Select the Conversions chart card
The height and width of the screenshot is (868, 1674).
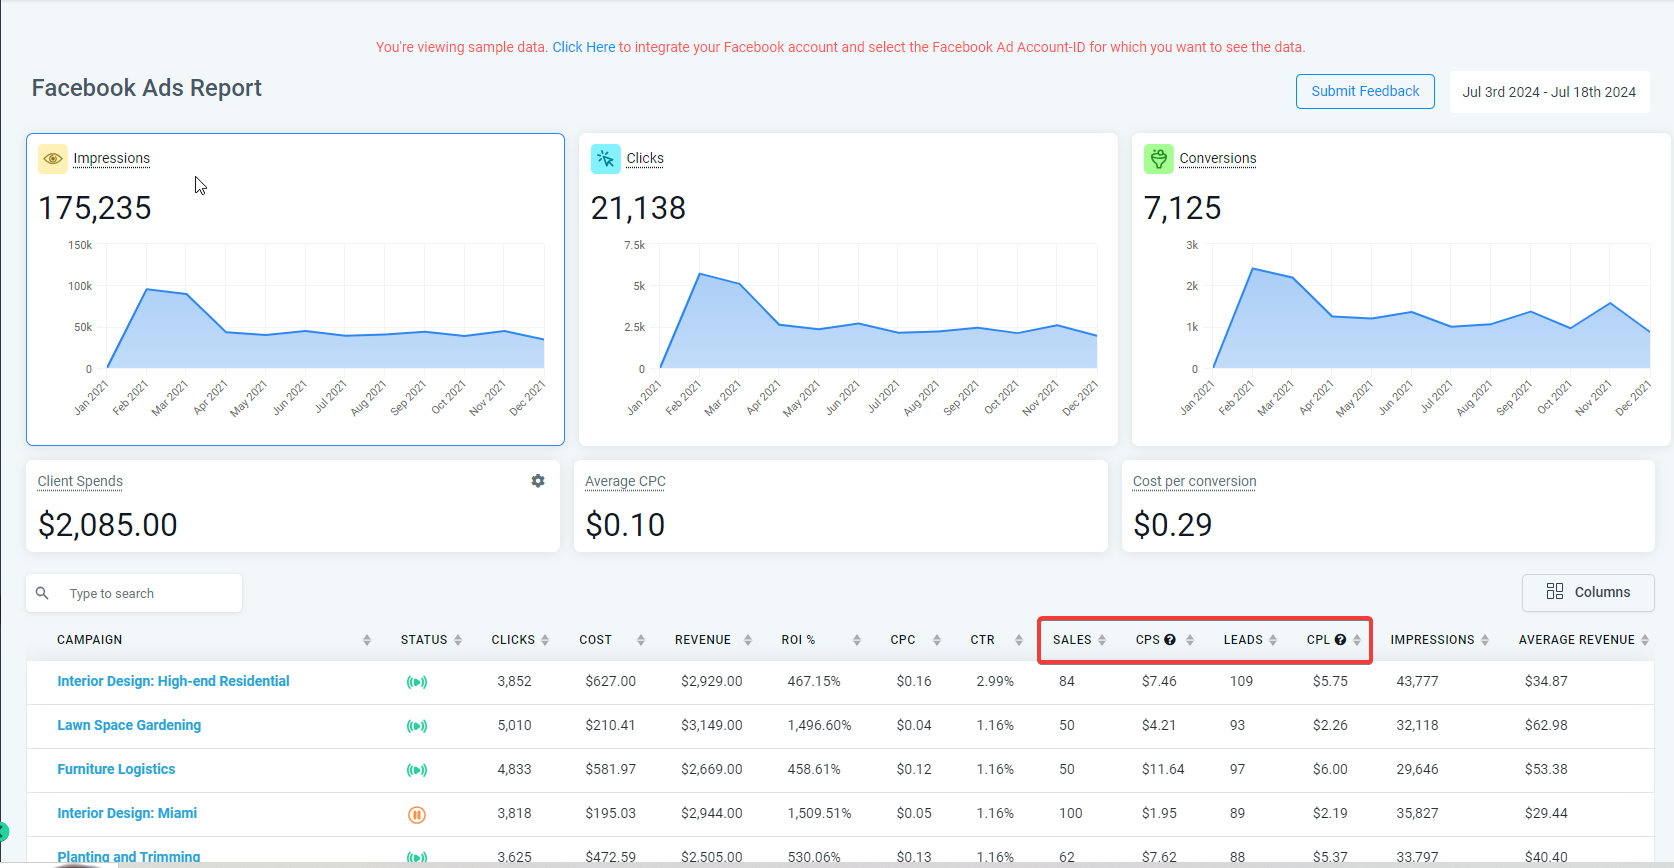pos(1400,289)
